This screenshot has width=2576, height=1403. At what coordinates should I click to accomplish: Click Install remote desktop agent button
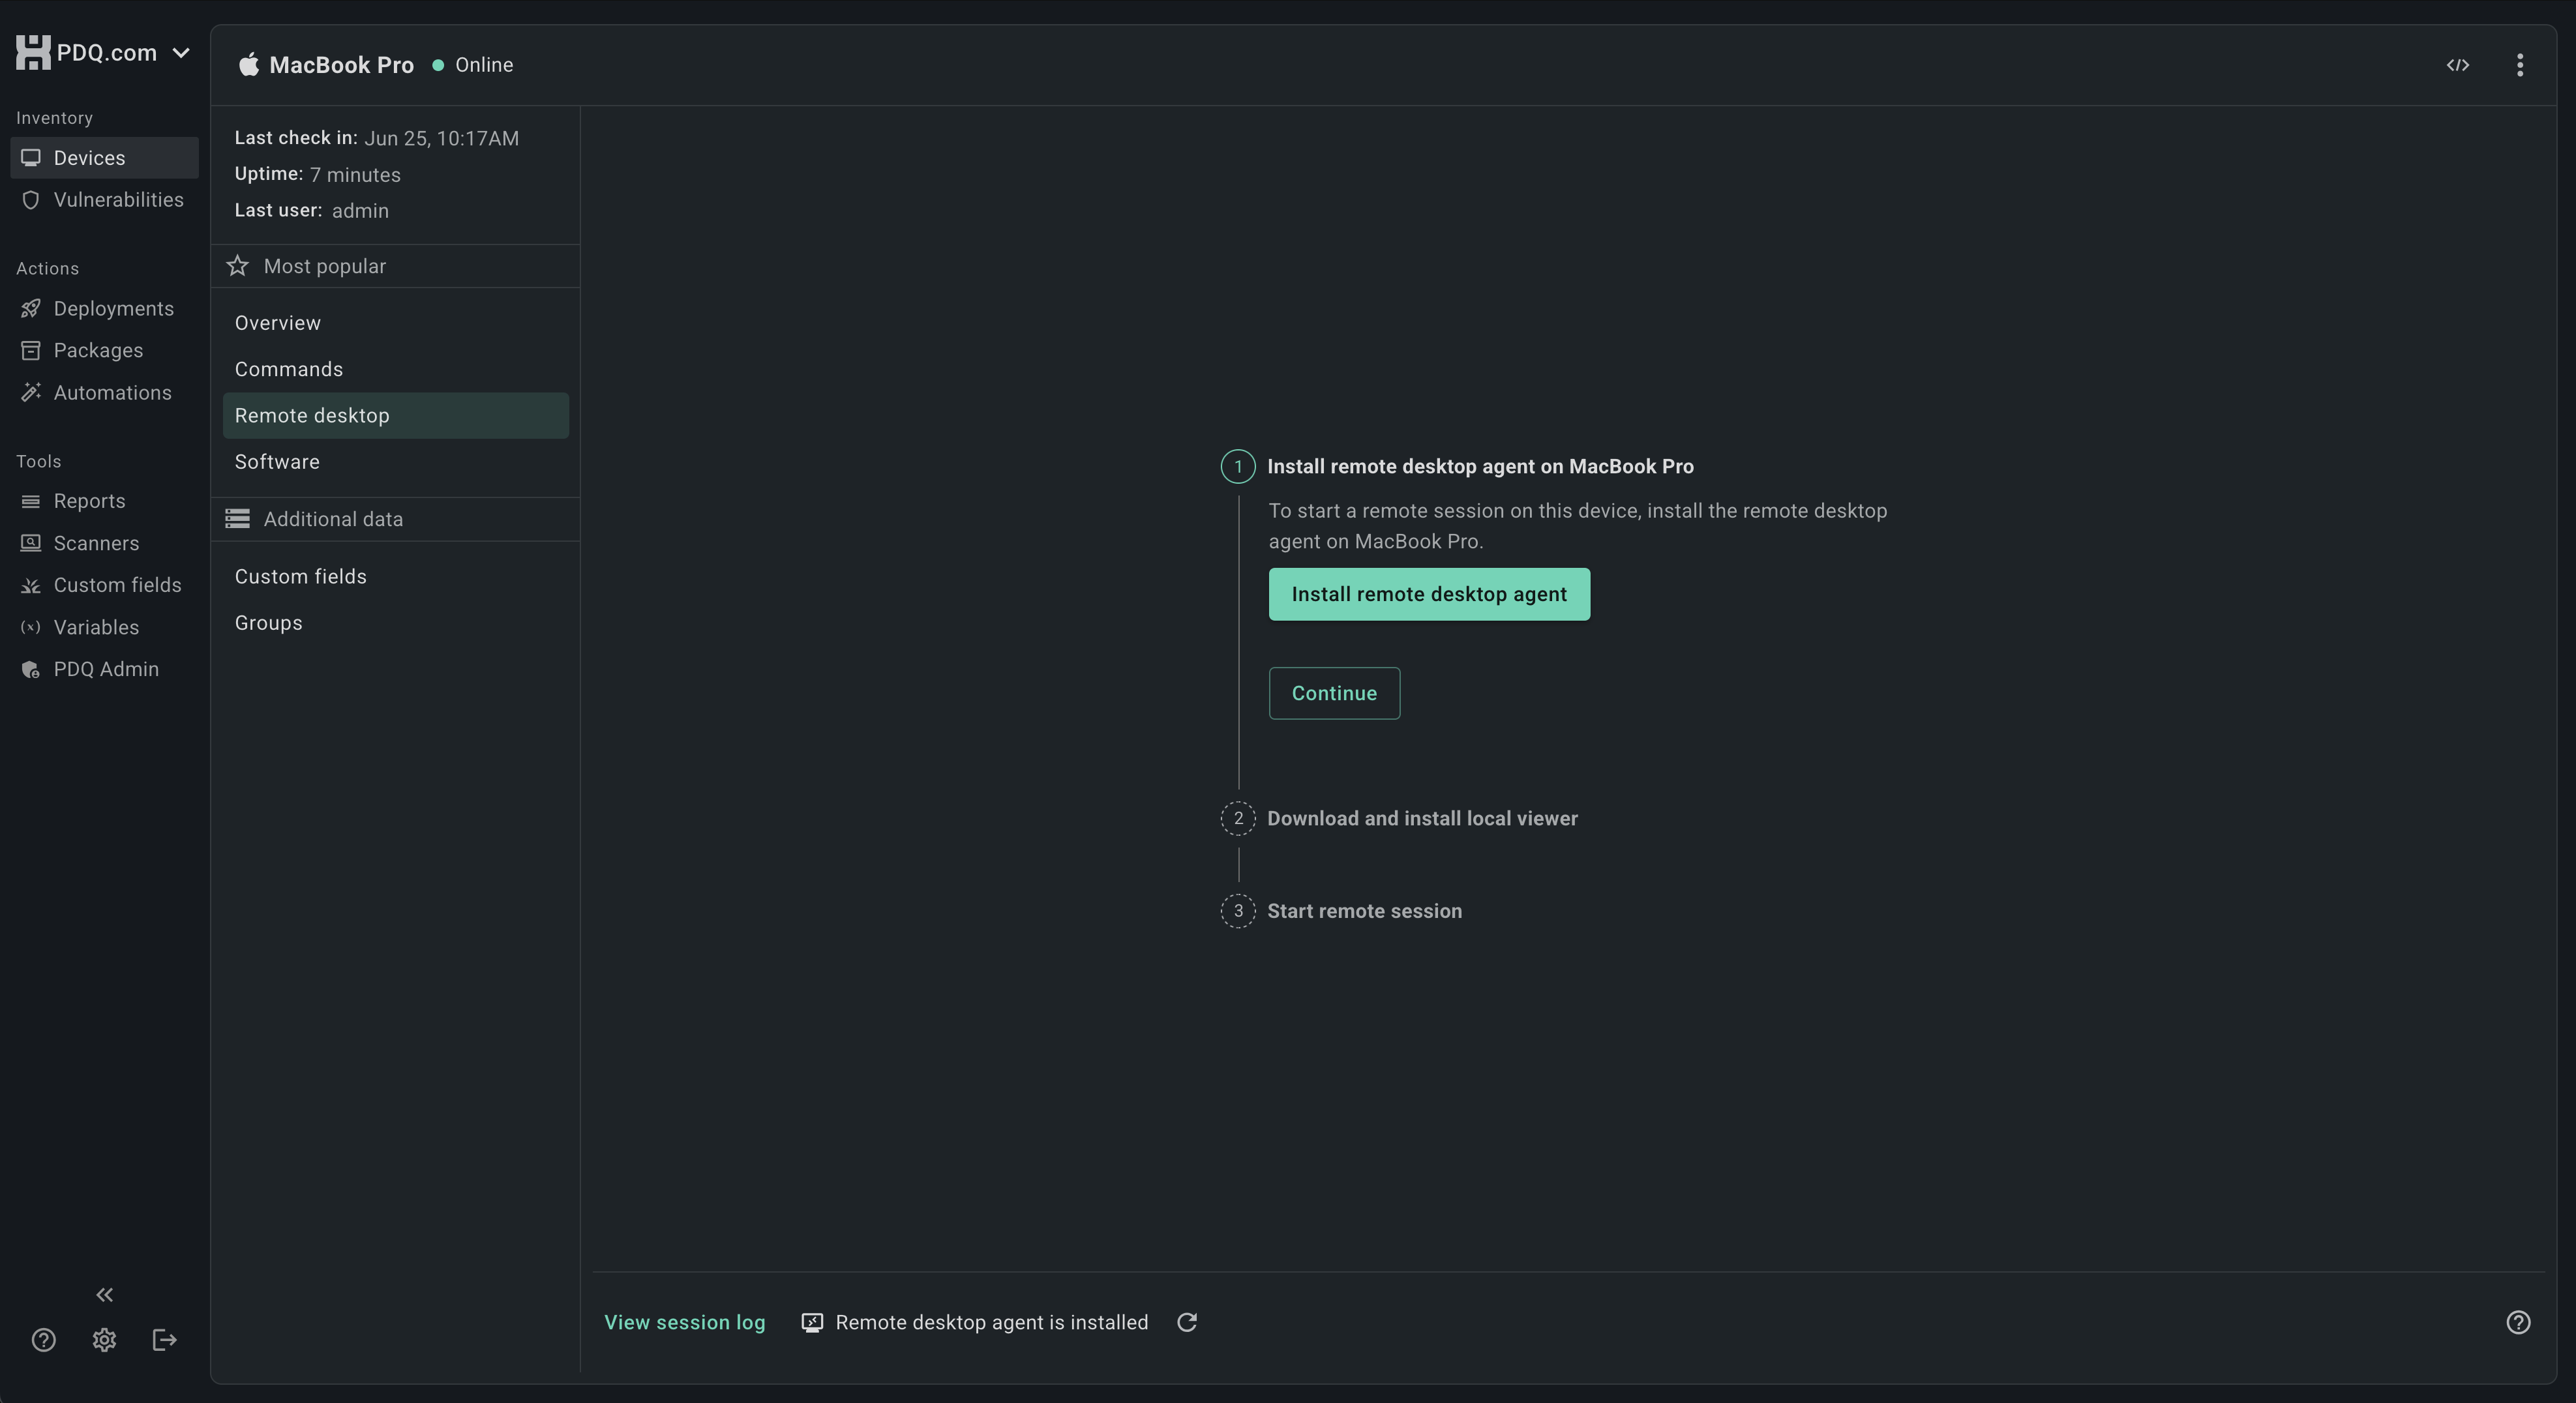click(x=1429, y=594)
